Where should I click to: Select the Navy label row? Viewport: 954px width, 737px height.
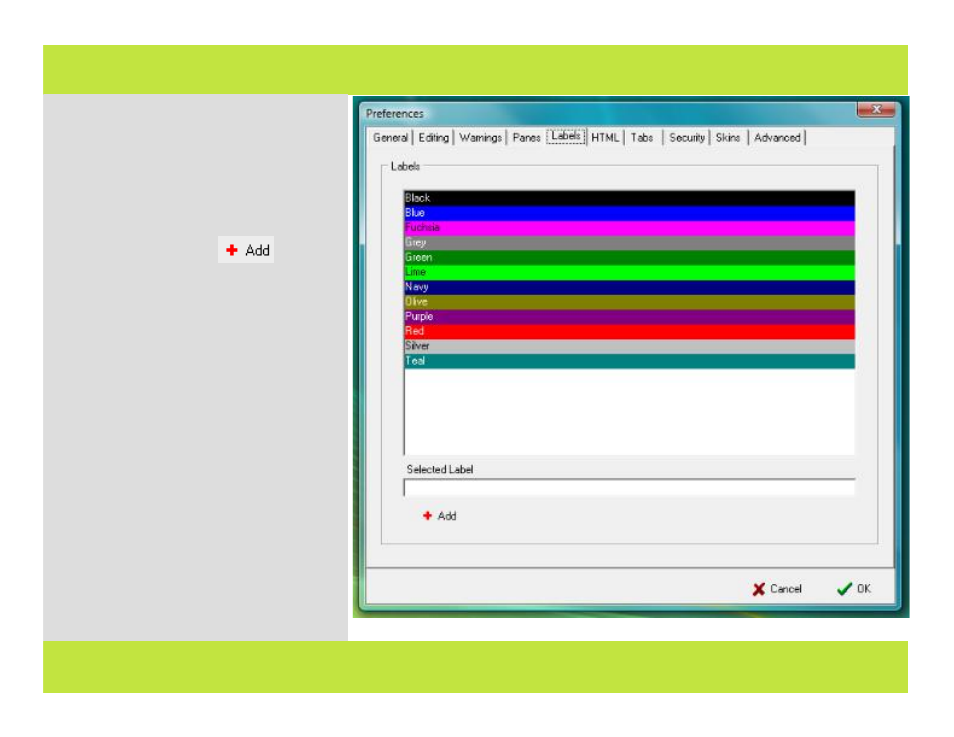pos(629,287)
